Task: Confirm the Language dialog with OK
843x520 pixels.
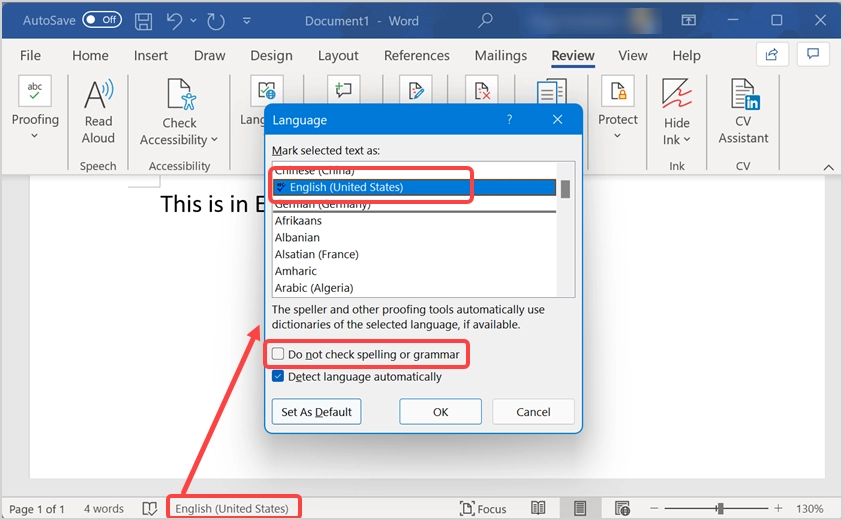Action: [x=440, y=412]
